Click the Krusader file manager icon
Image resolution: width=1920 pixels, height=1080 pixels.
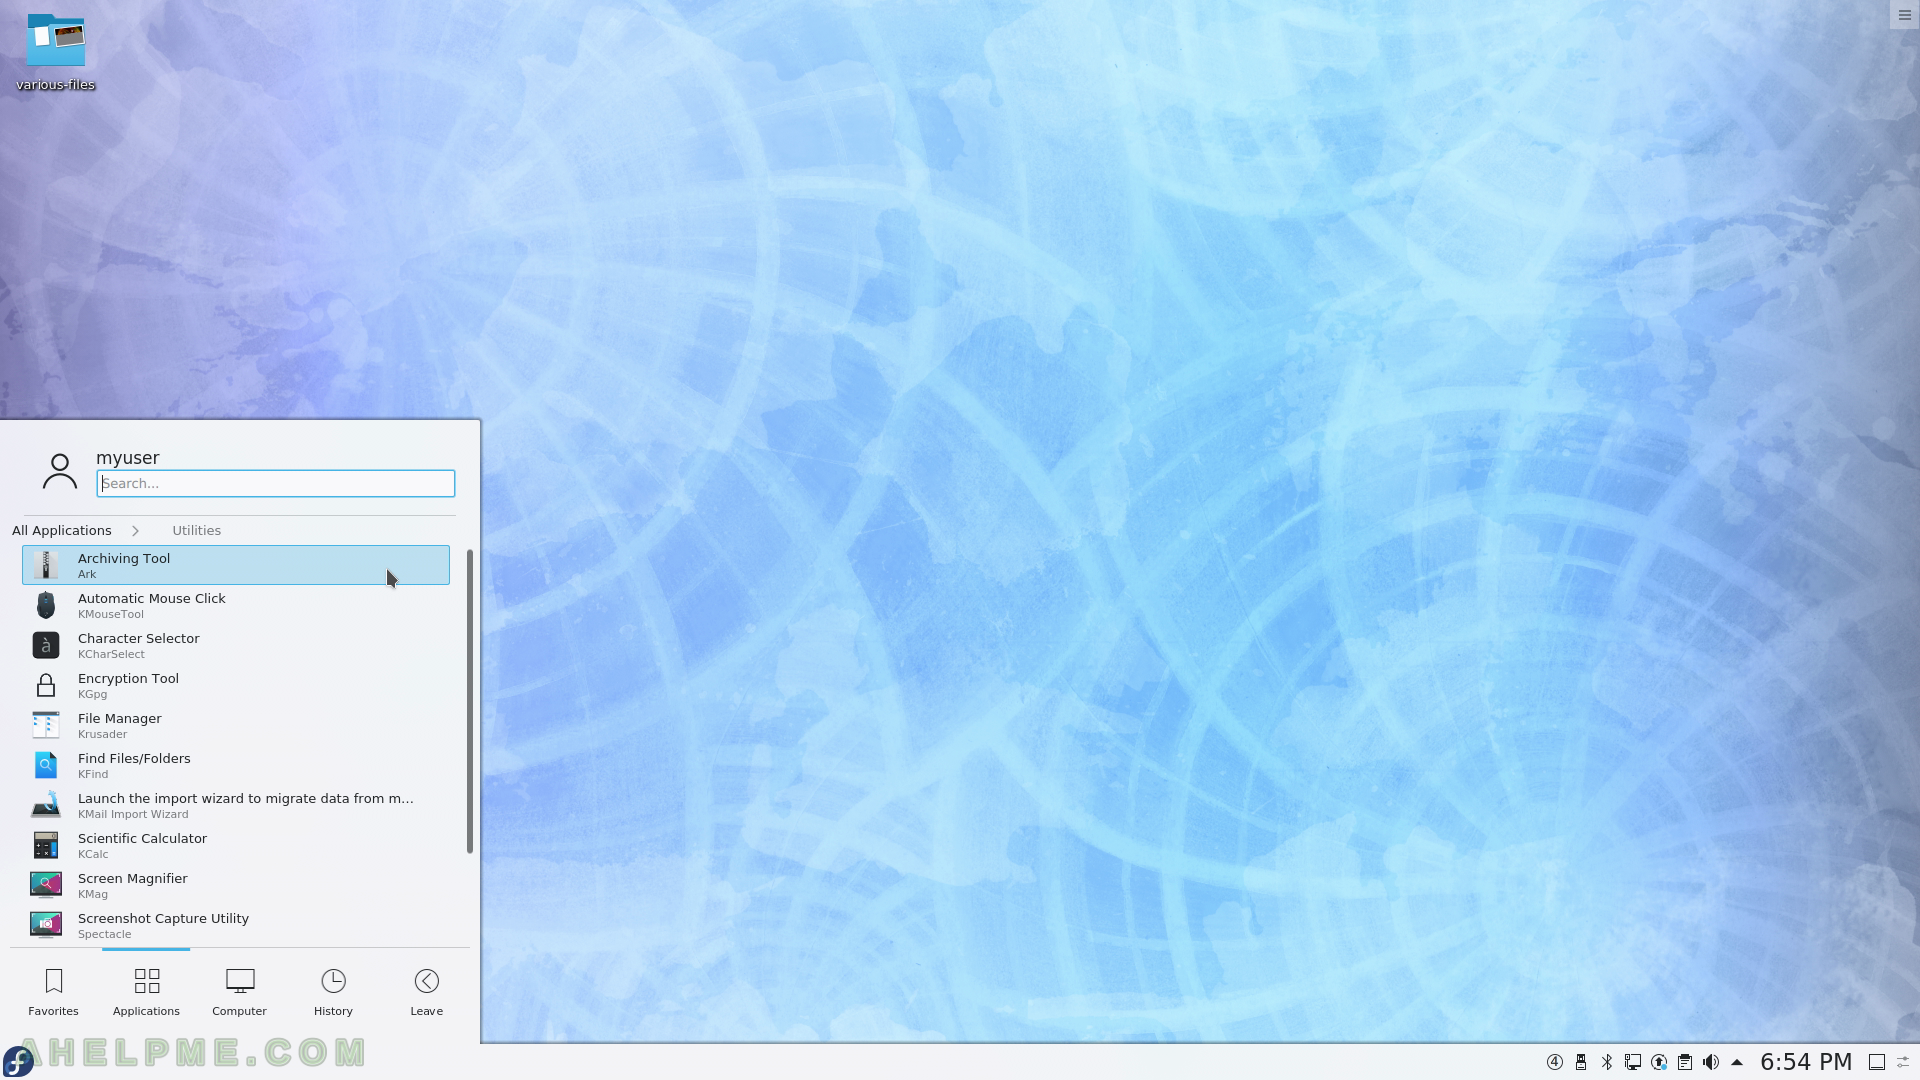coord(46,725)
